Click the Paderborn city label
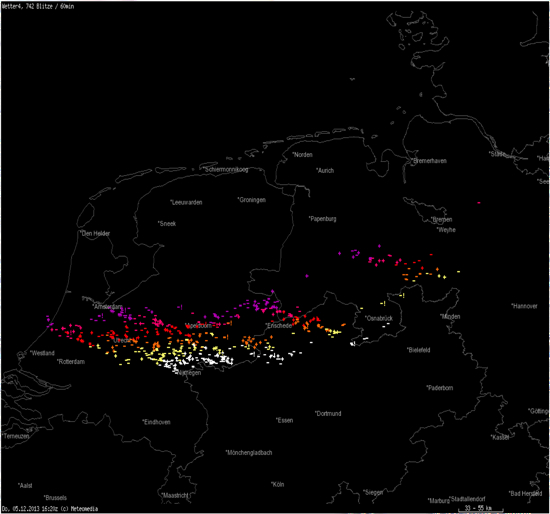Viewport: 550px width, 514px height. point(440,388)
